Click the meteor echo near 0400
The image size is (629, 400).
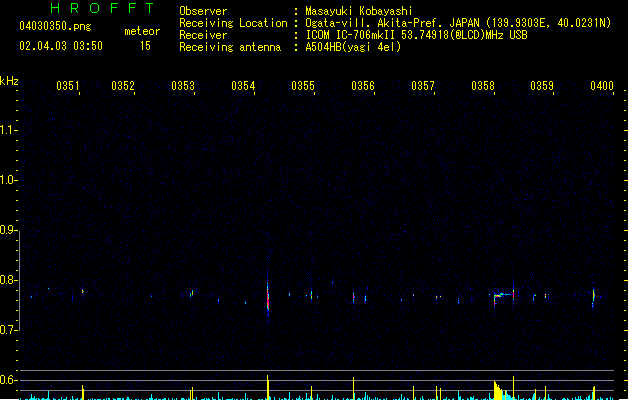[593, 296]
